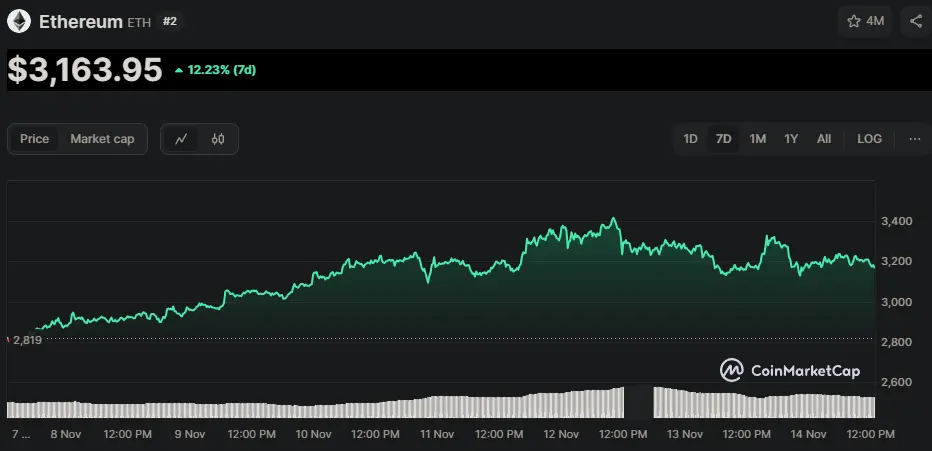Select the 1D time range

point(690,139)
